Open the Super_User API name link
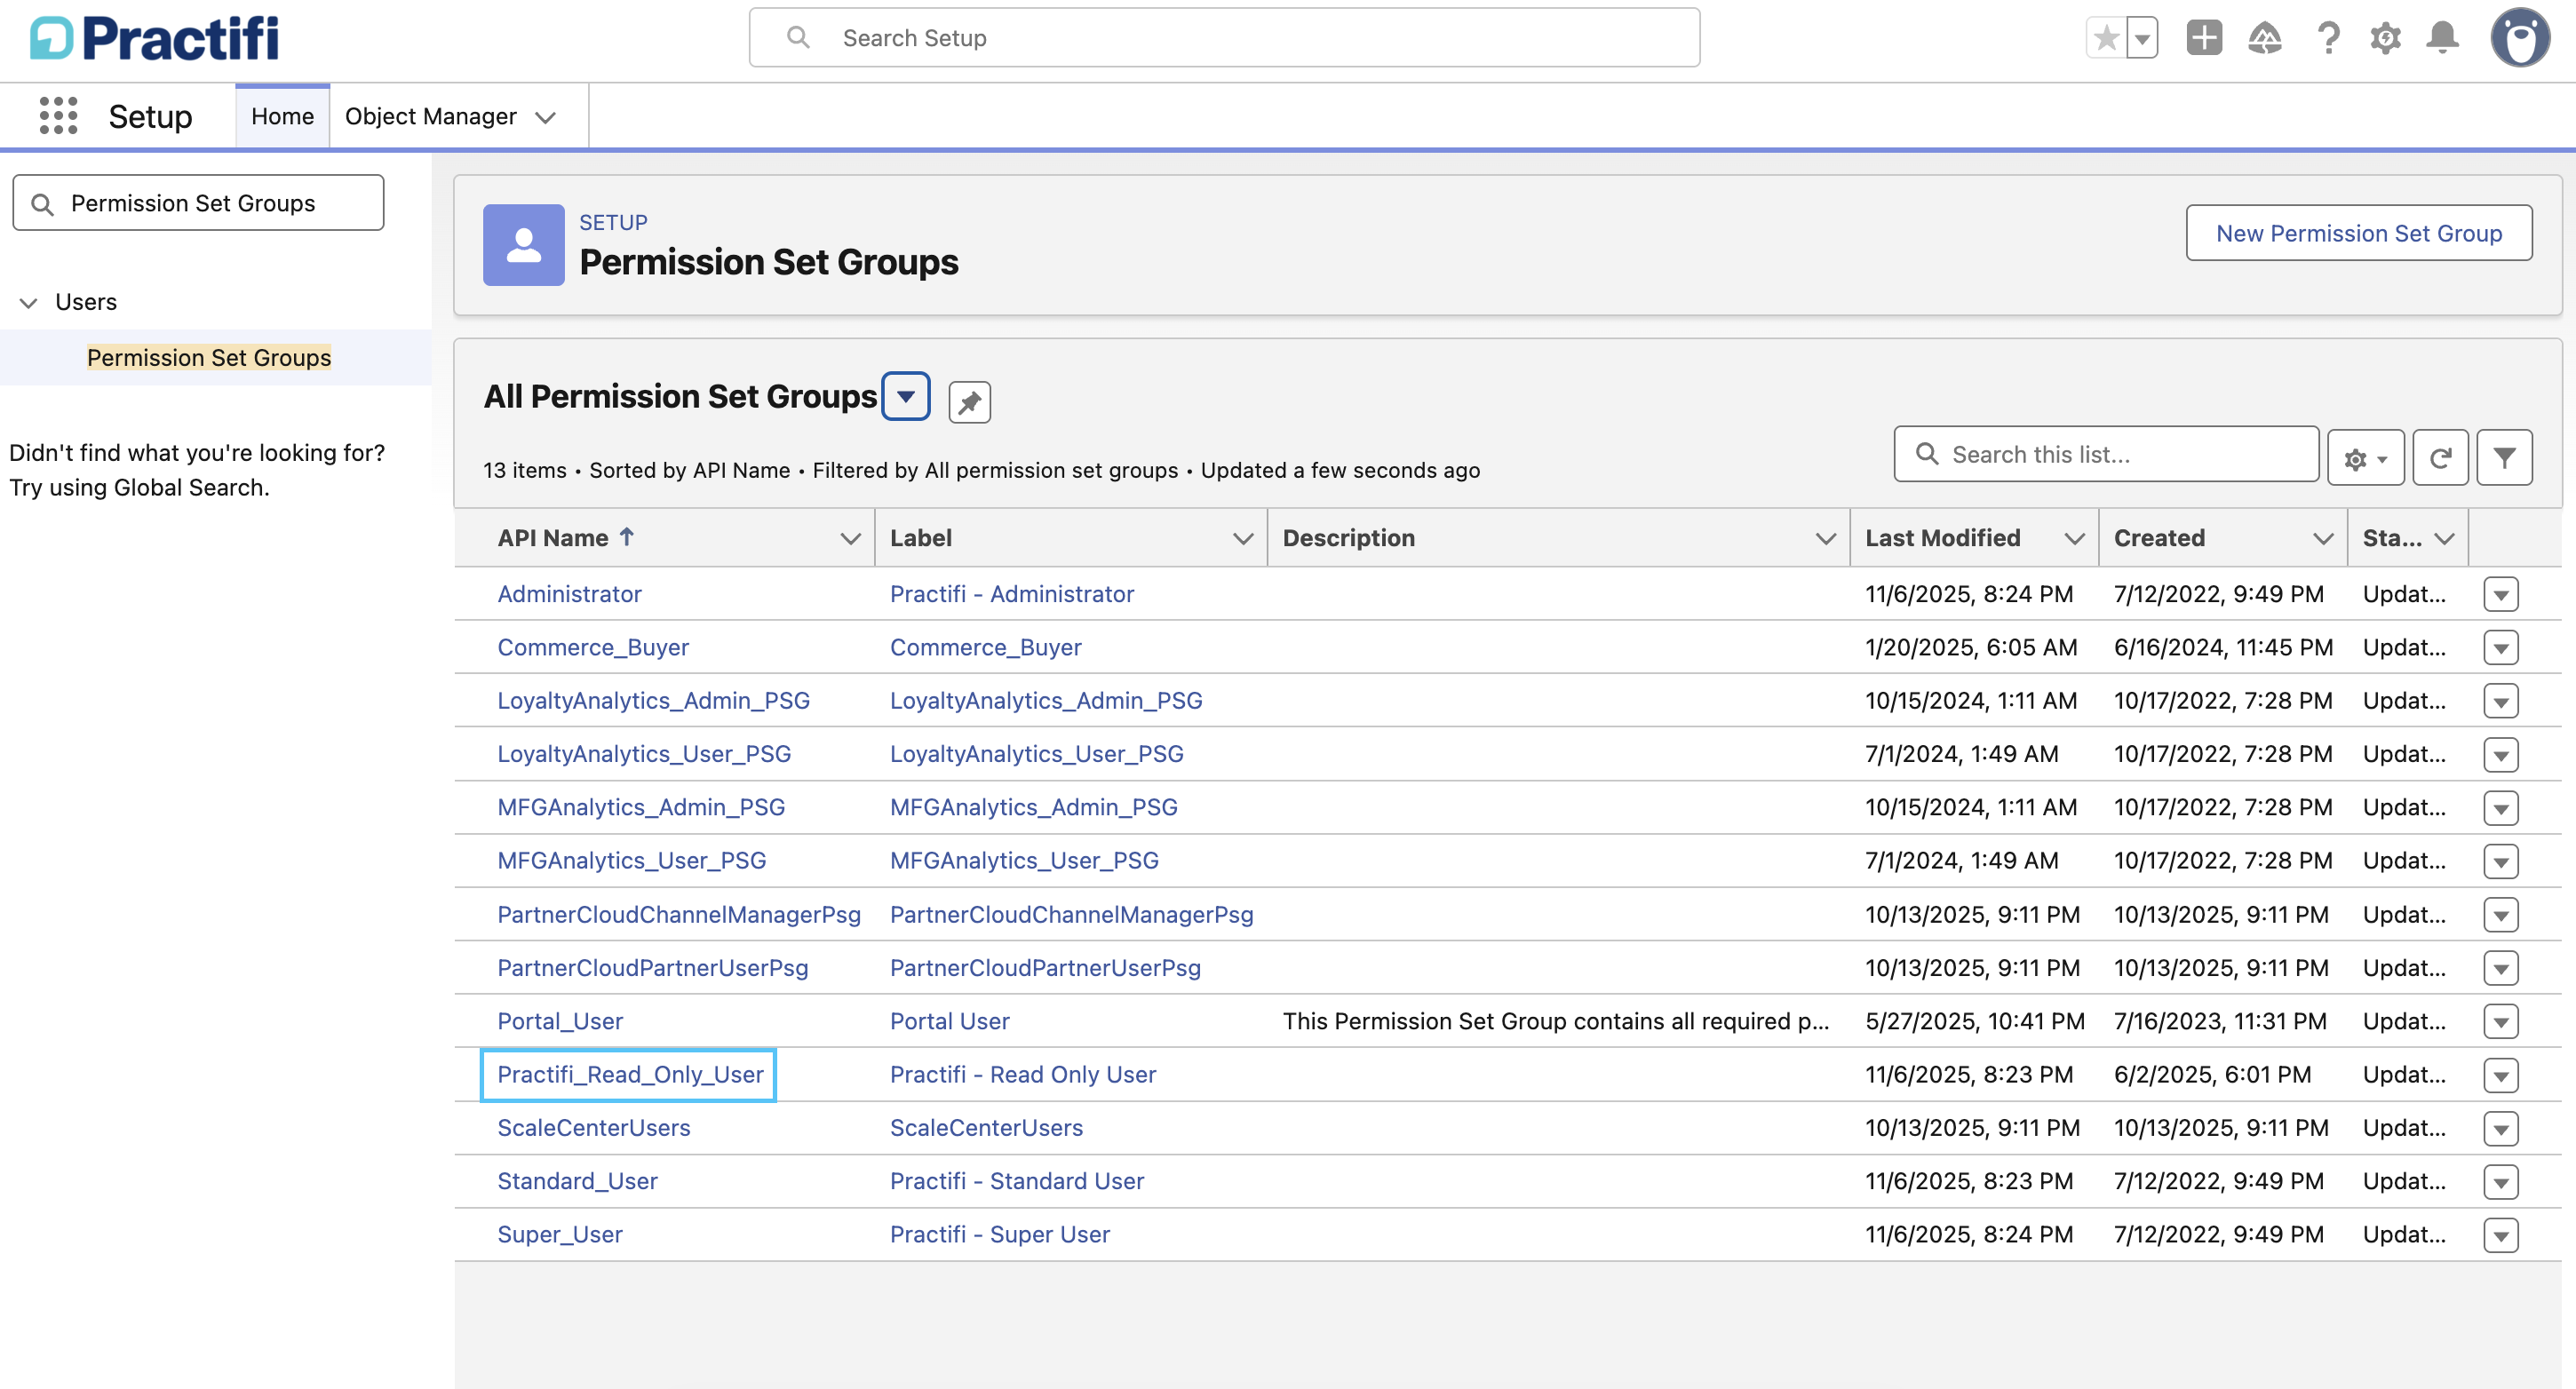The image size is (2576, 1389). [560, 1234]
